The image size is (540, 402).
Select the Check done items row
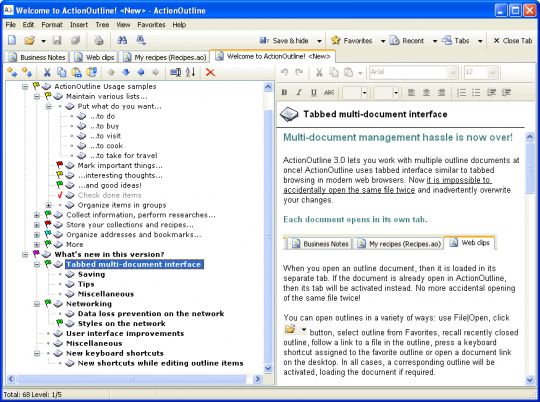point(110,195)
